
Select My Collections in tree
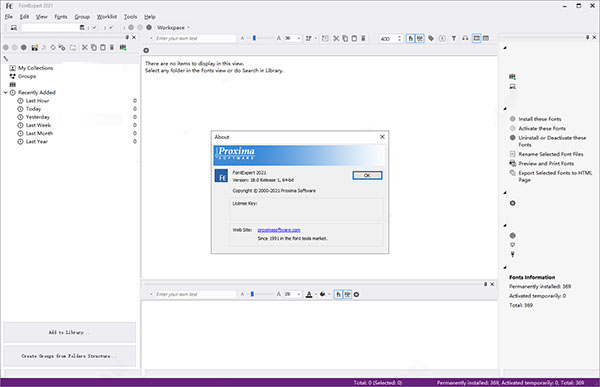click(x=36, y=68)
